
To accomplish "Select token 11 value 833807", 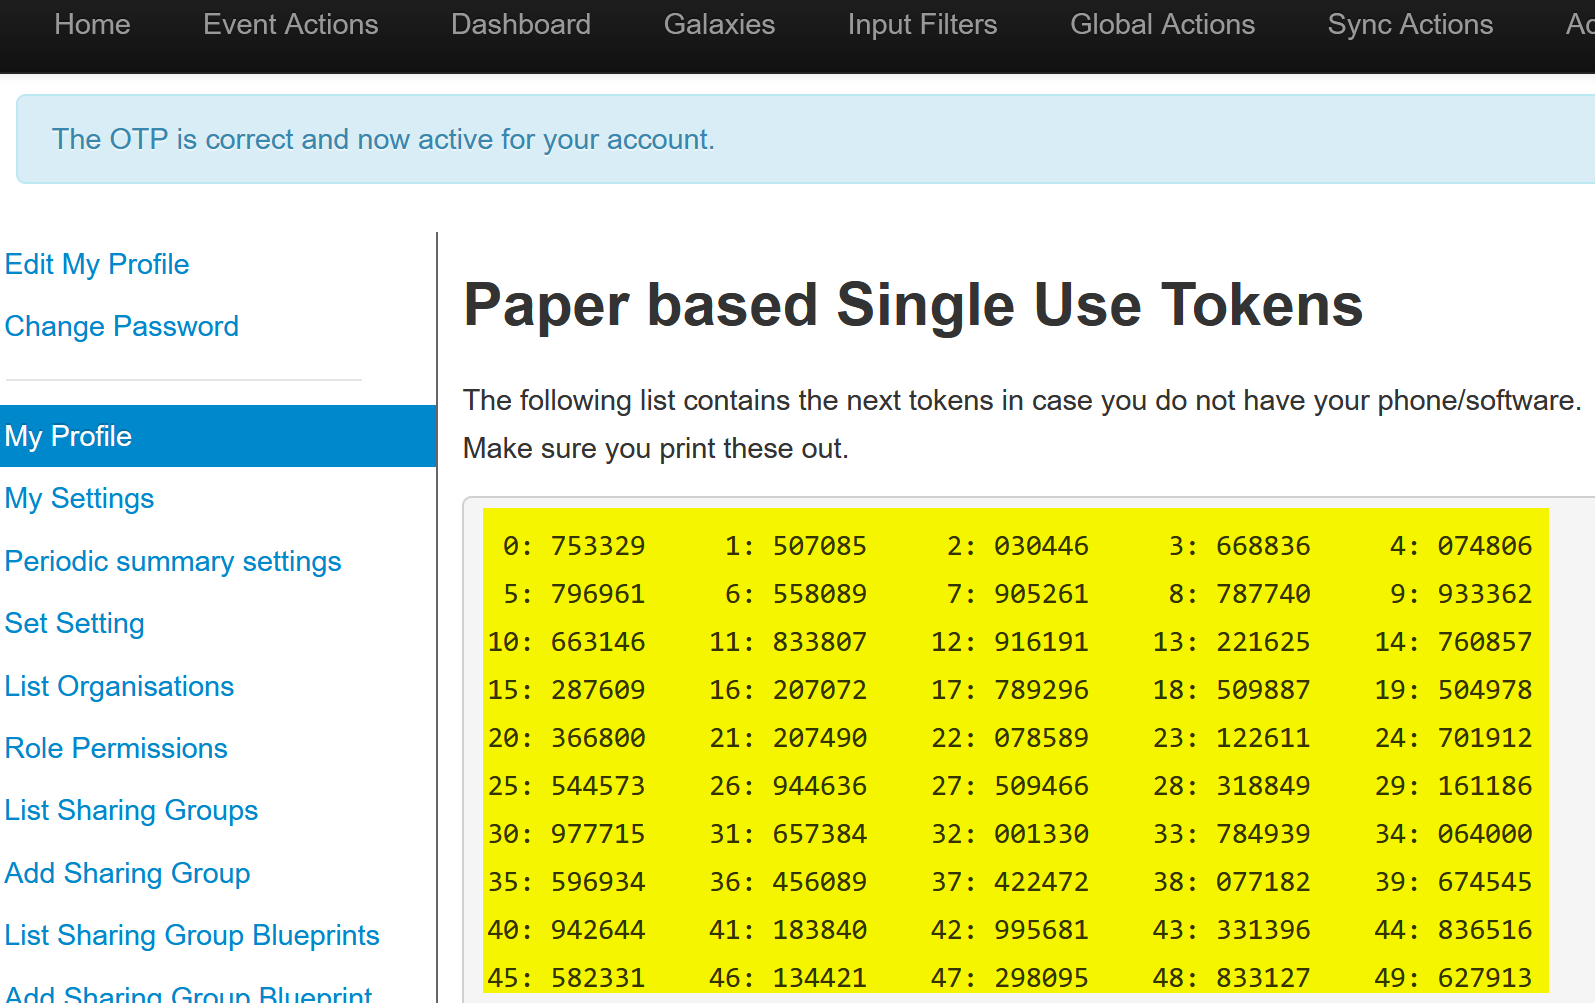I will [819, 642].
